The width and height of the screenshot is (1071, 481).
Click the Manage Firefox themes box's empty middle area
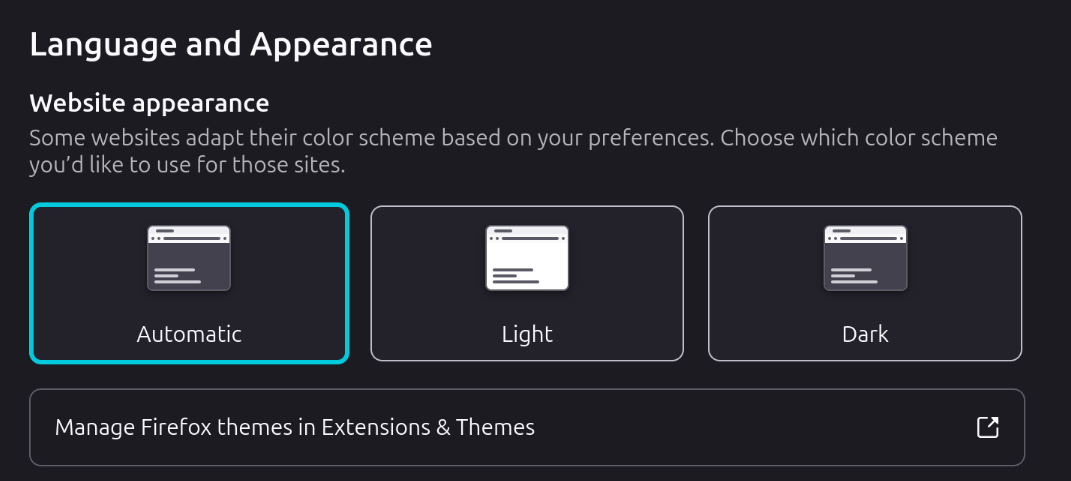click(750, 428)
